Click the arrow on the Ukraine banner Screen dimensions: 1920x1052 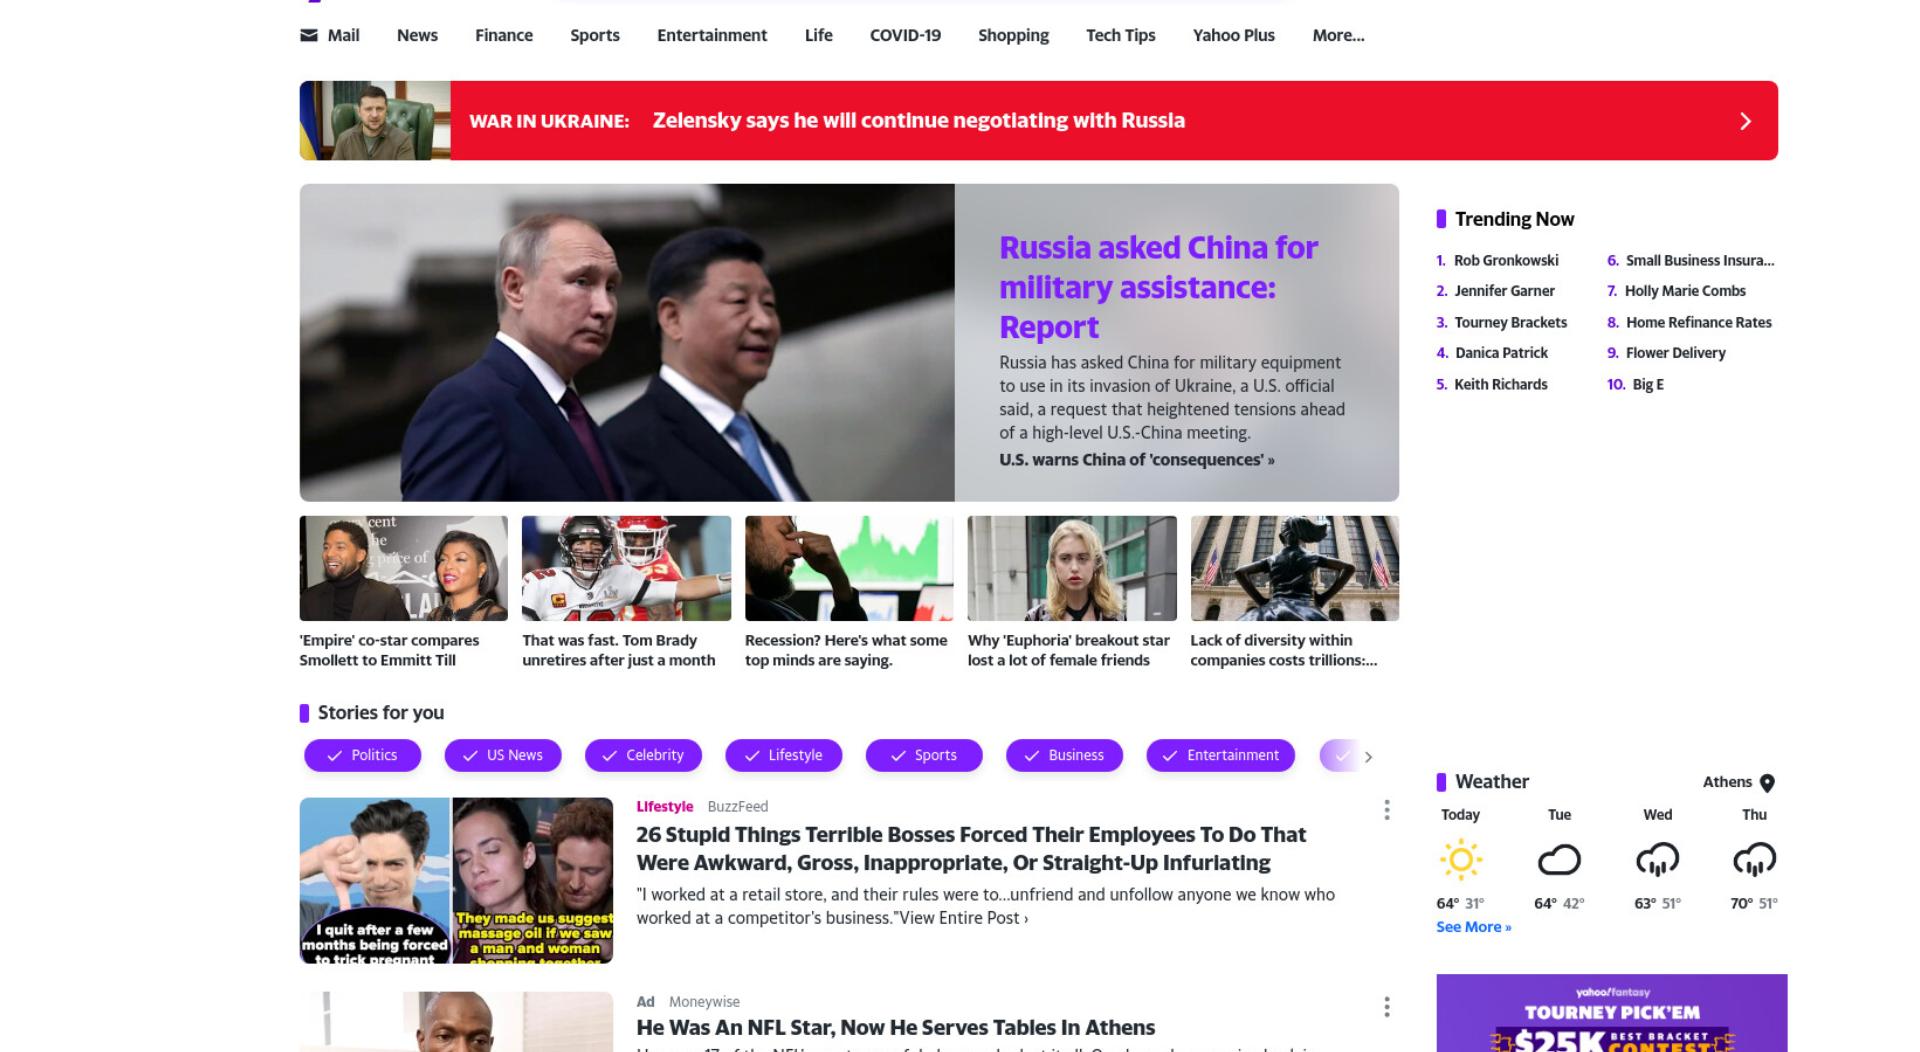click(x=1745, y=121)
